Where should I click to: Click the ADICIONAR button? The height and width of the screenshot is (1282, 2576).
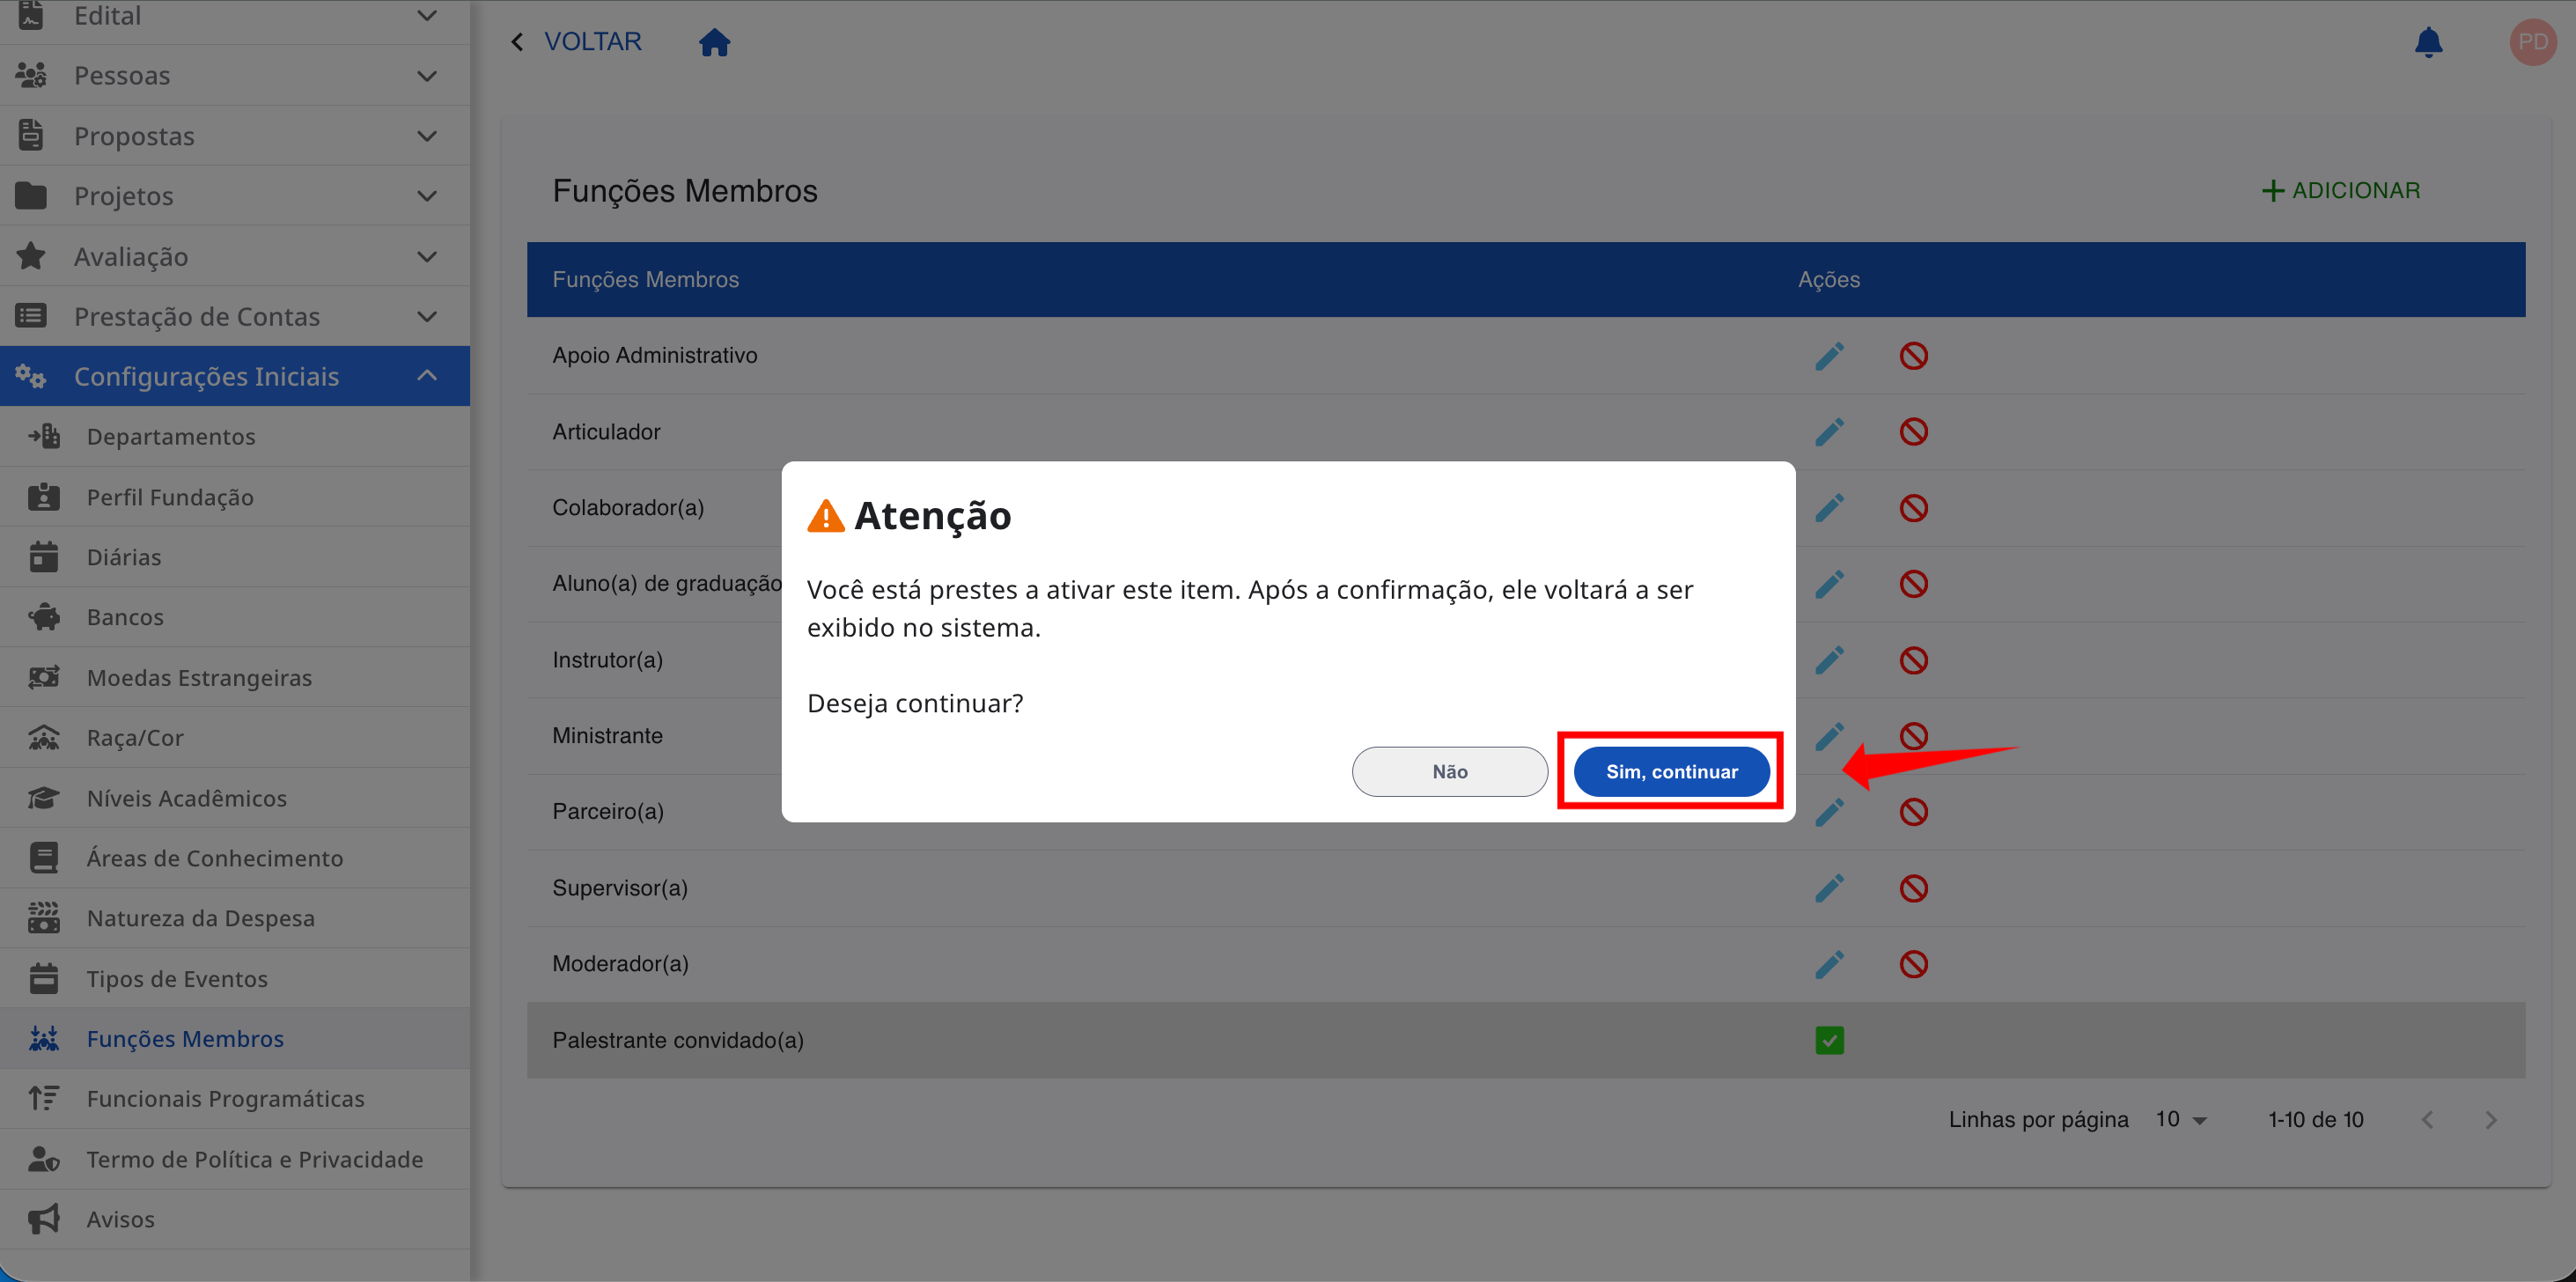click(x=2340, y=190)
